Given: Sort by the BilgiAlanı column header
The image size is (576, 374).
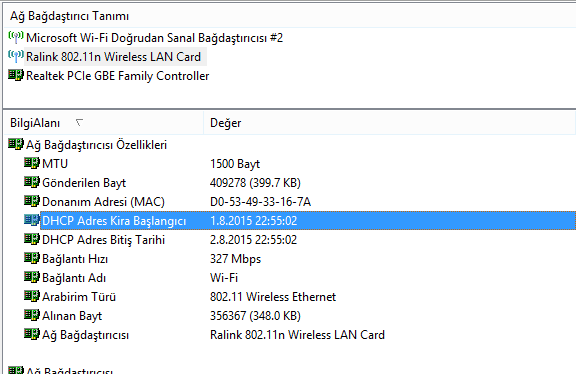Looking at the screenshot, I should 104,123.
